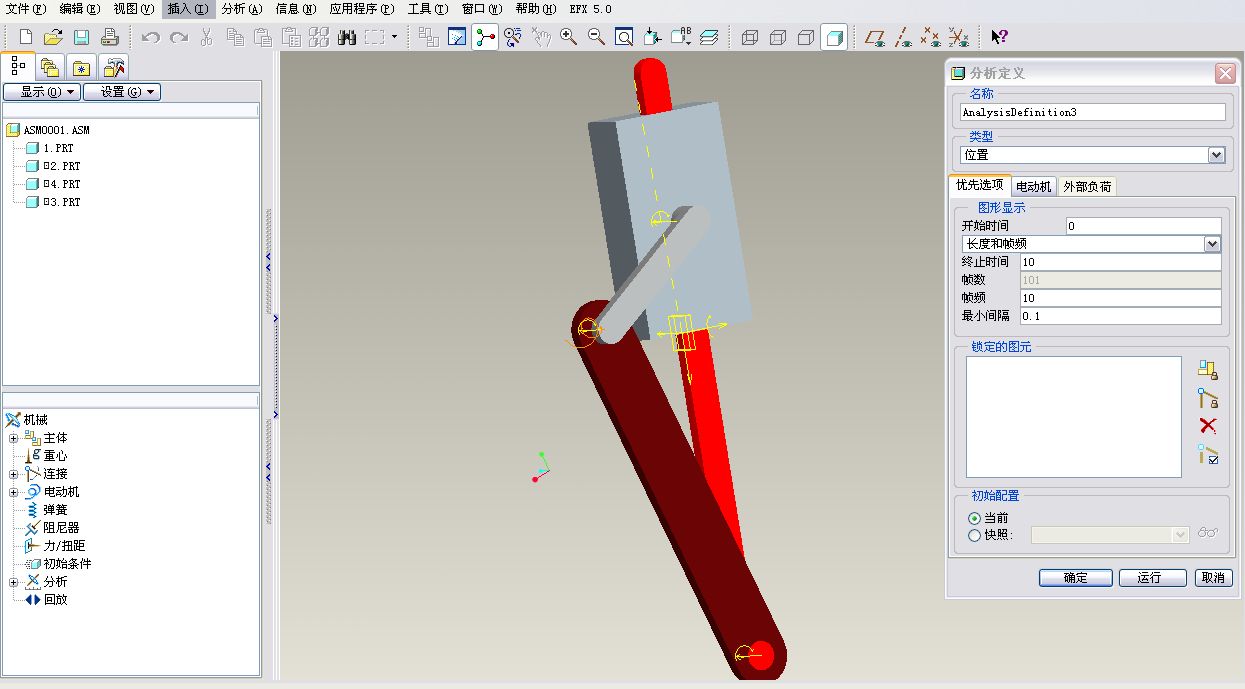Open the 类型 combo box arrow
1245x689 pixels.
pyautogui.click(x=1216, y=155)
